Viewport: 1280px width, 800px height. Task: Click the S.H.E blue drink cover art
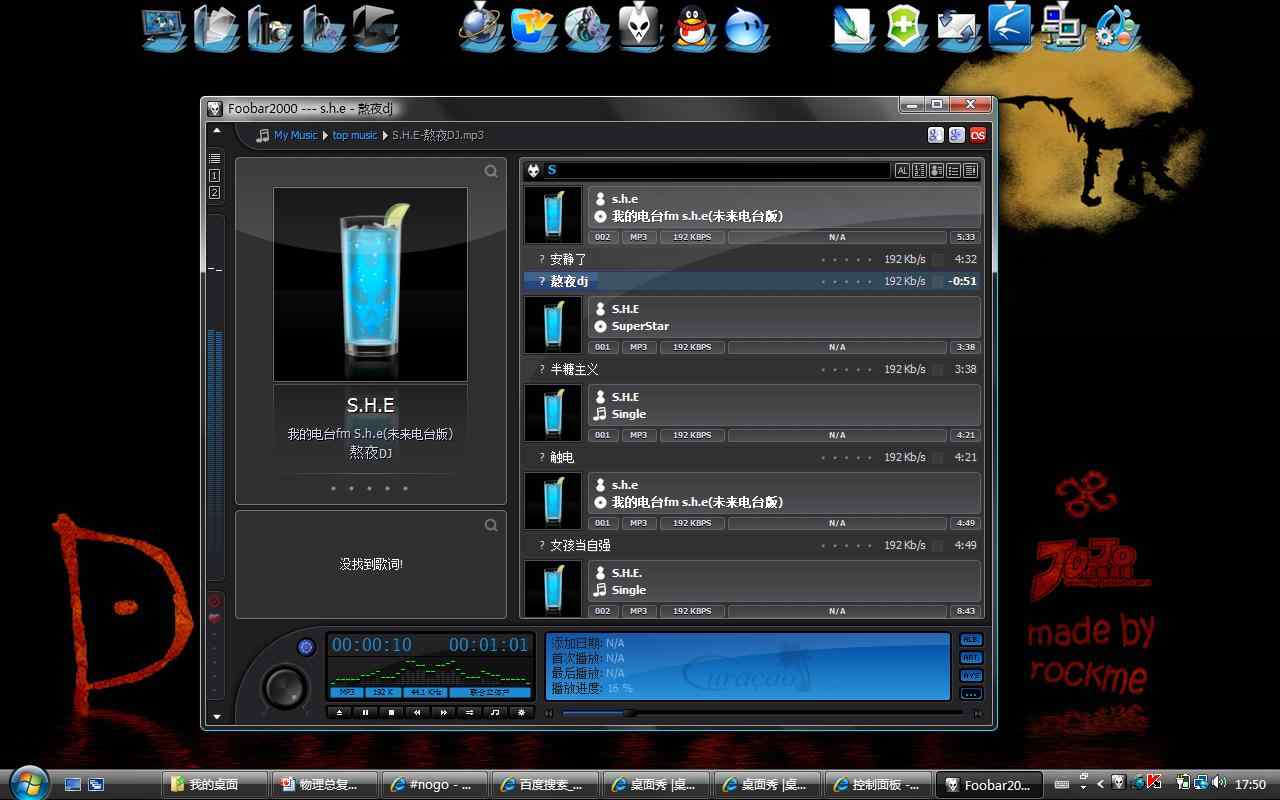[370, 284]
